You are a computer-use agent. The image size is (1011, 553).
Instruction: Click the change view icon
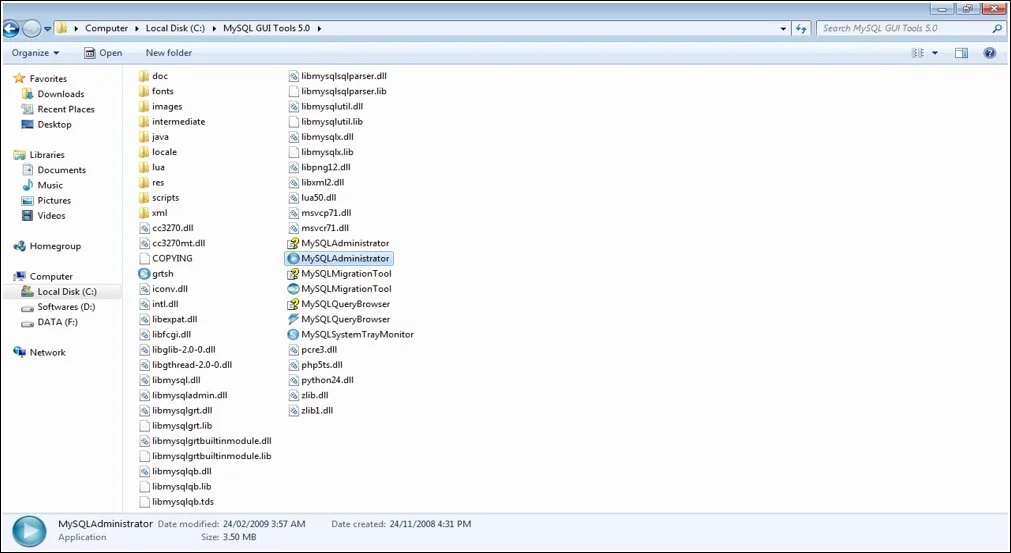[918, 53]
